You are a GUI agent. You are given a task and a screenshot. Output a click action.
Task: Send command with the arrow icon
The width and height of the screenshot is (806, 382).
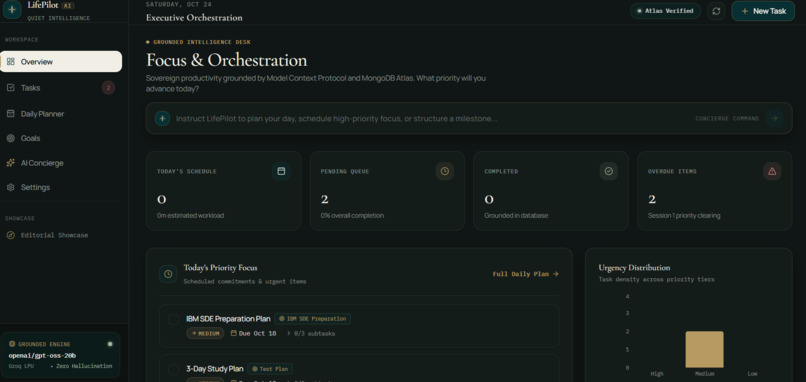pyautogui.click(x=774, y=118)
